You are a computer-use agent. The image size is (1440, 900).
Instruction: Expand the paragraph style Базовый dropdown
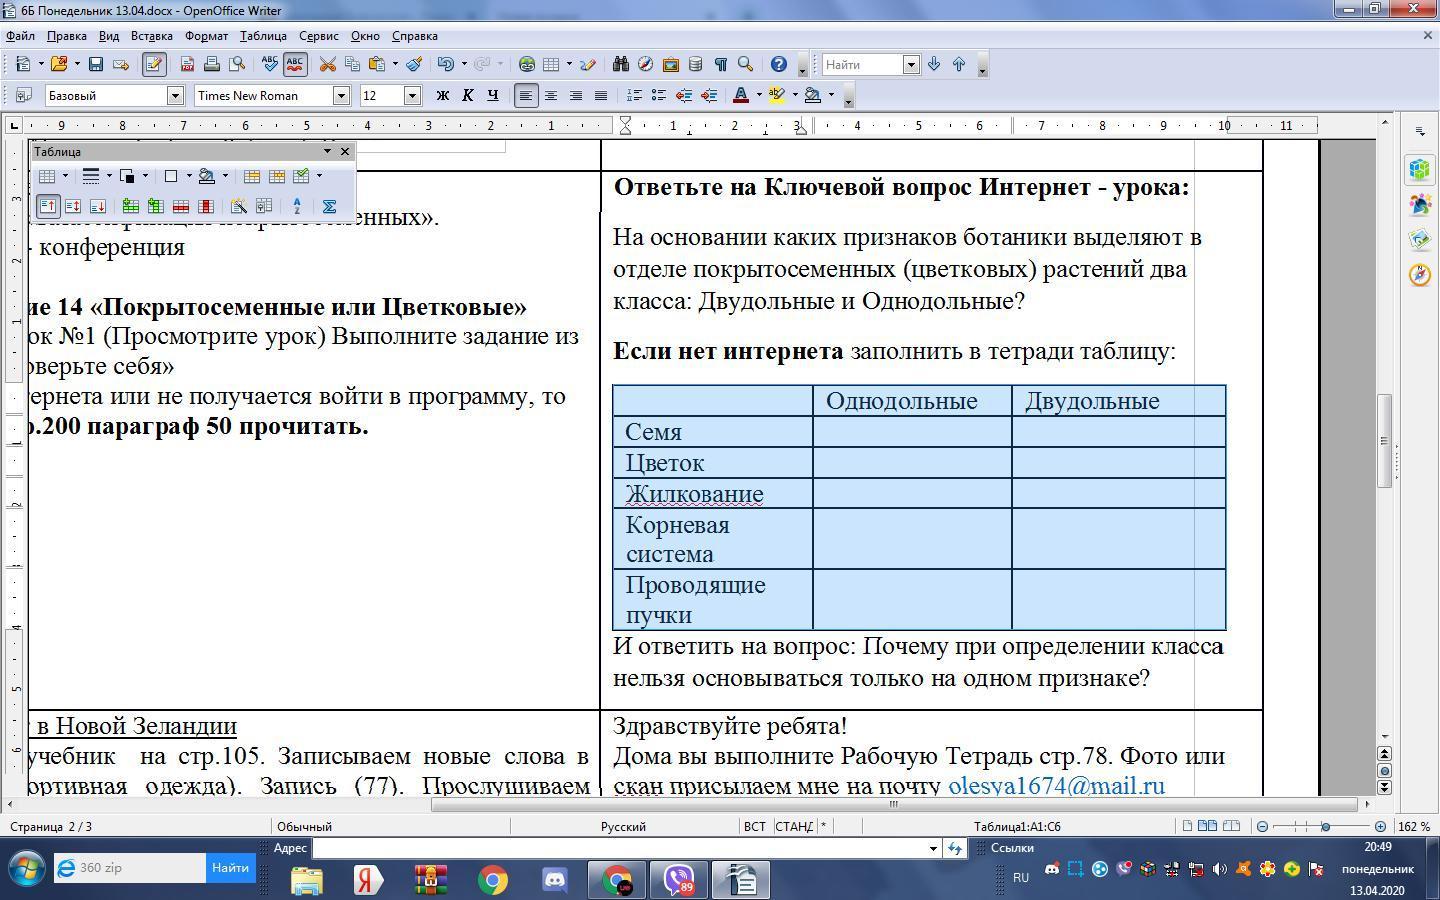pos(175,96)
